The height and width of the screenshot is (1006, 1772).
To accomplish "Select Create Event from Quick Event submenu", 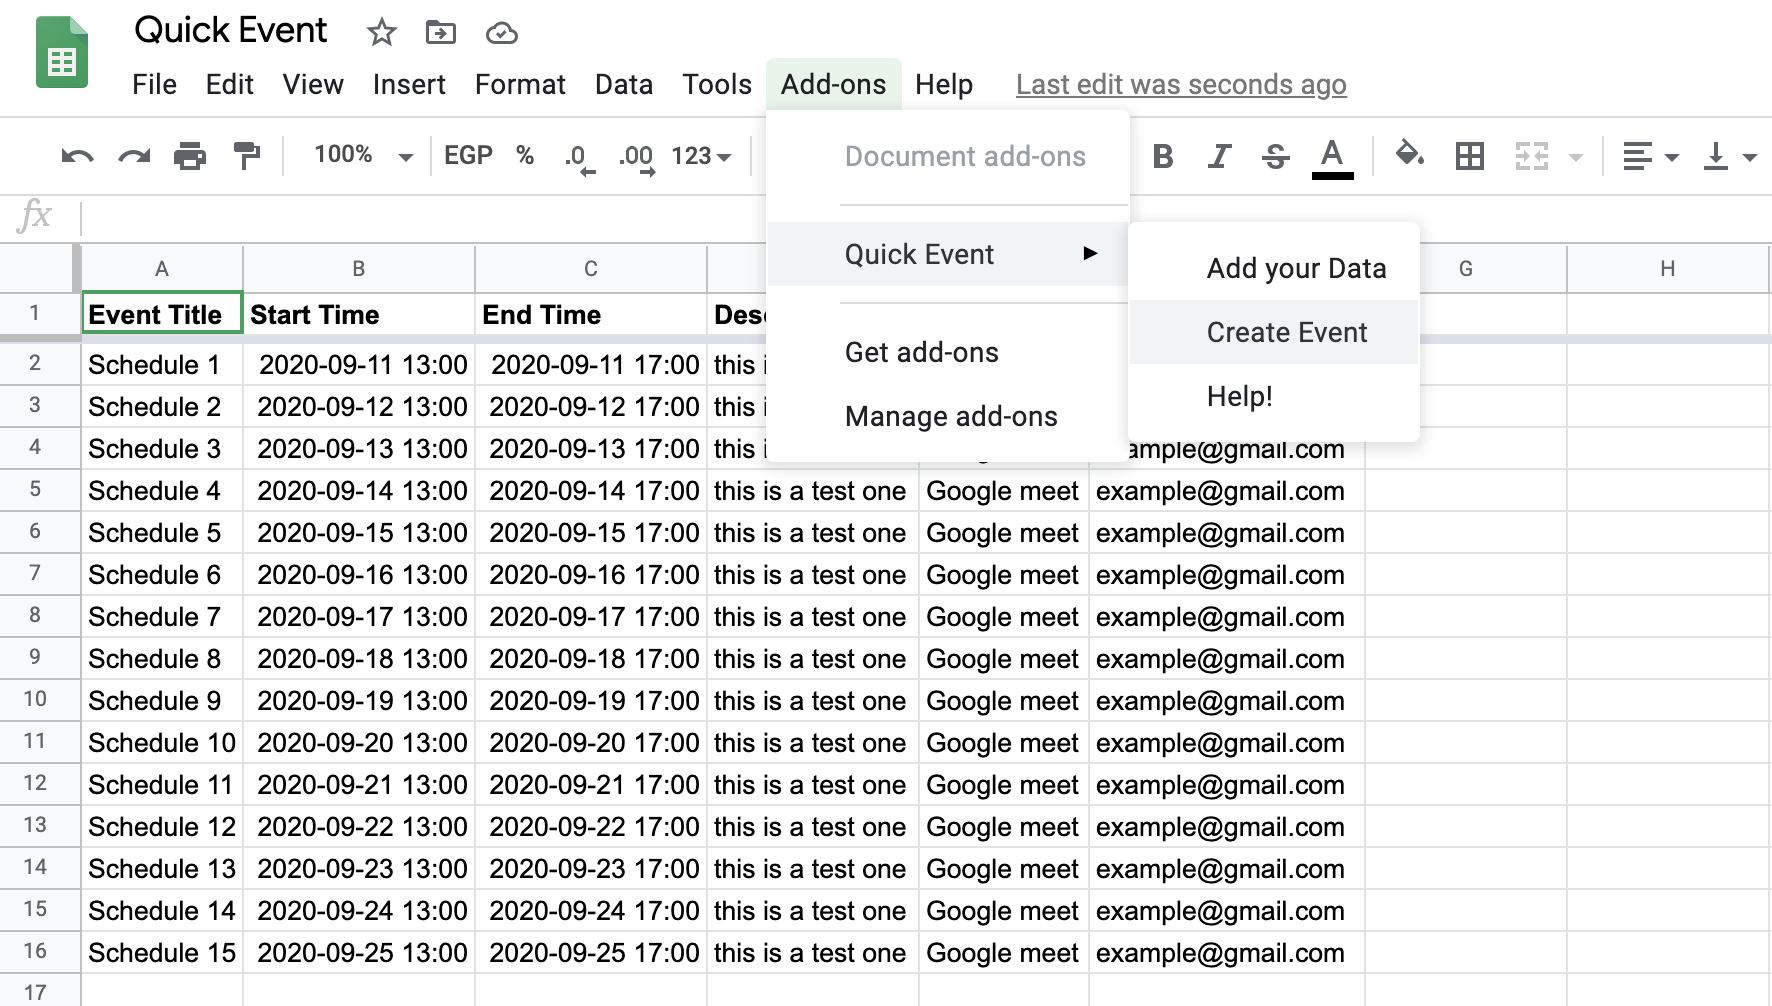I will (x=1287, y=332).
